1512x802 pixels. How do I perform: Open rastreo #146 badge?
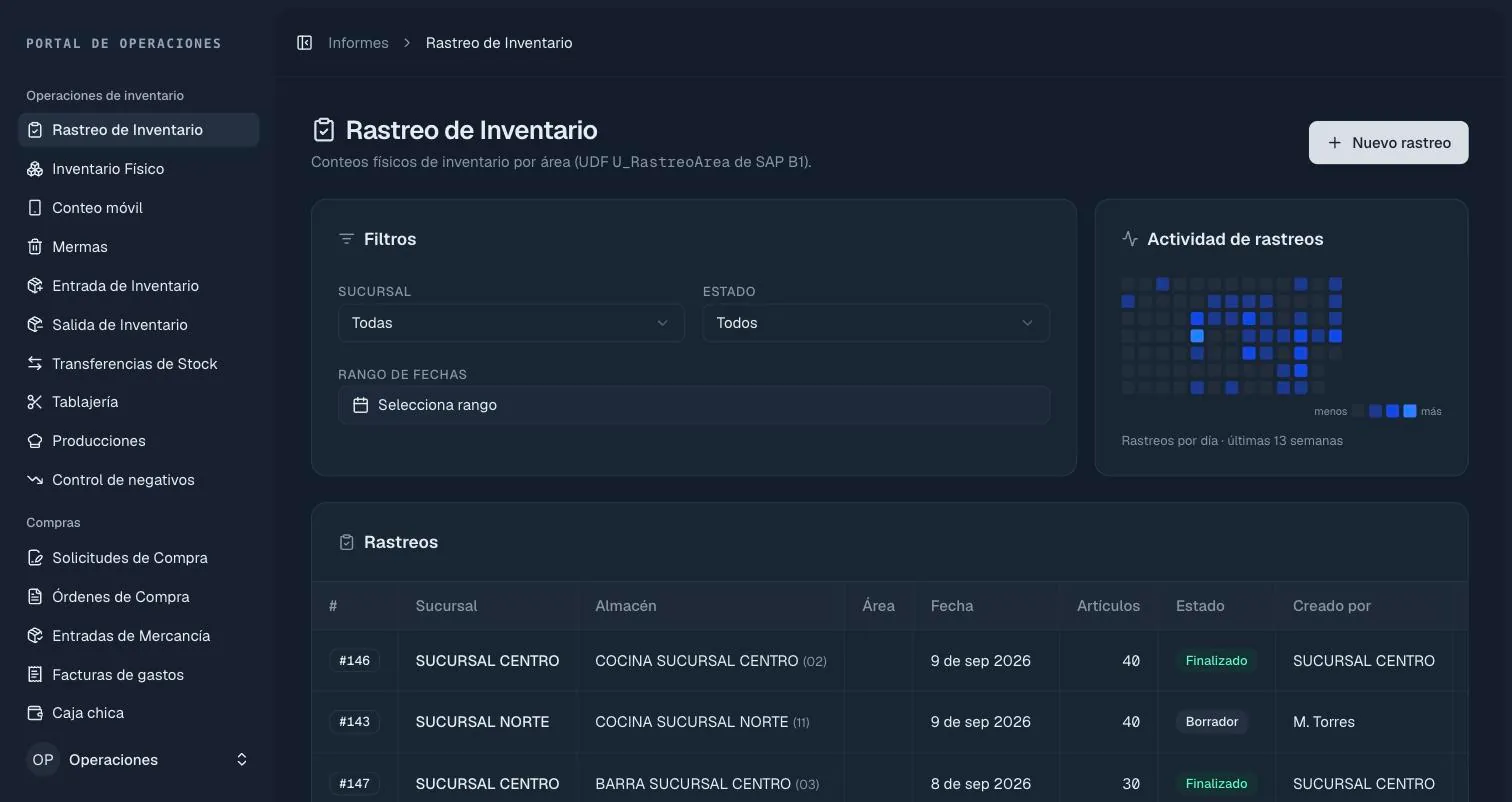(x=355, y=661)
